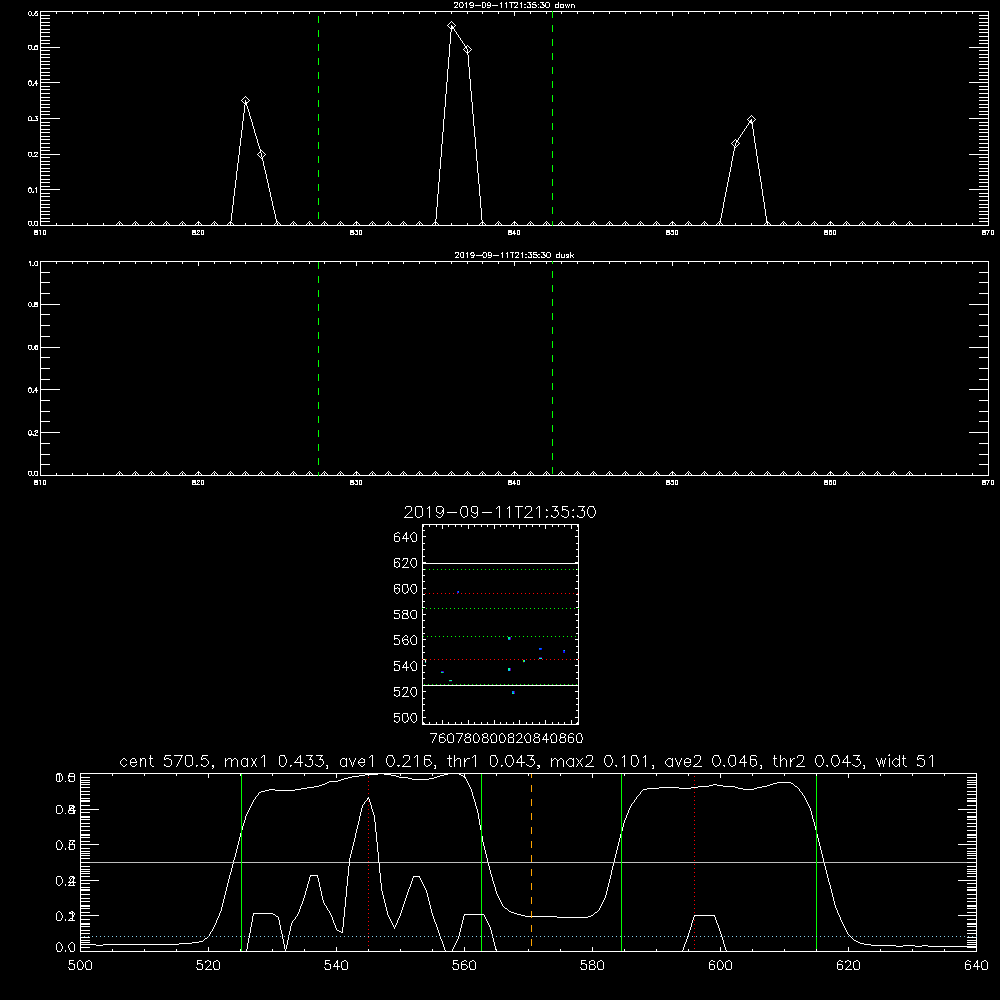Click the top diamond marker of the right dawn peak
The width and height of the screenshot is (1000, 1000).
pos(751,120)
